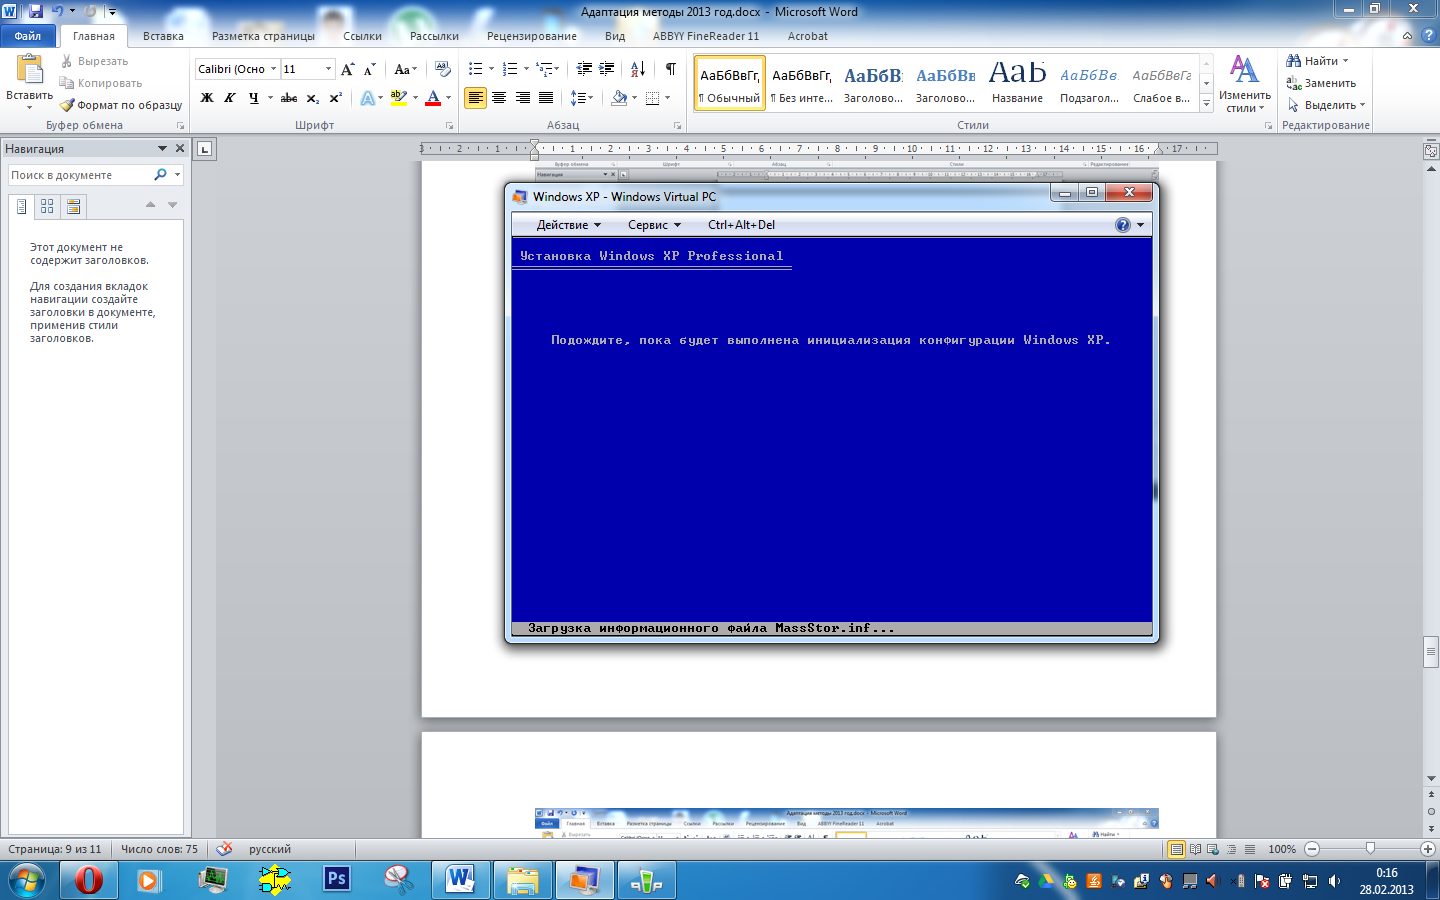Switch to Разметка страницы tab
The width and height of the screenshot is (1440, 900).
pyautogui.click(x=263, y=36)
